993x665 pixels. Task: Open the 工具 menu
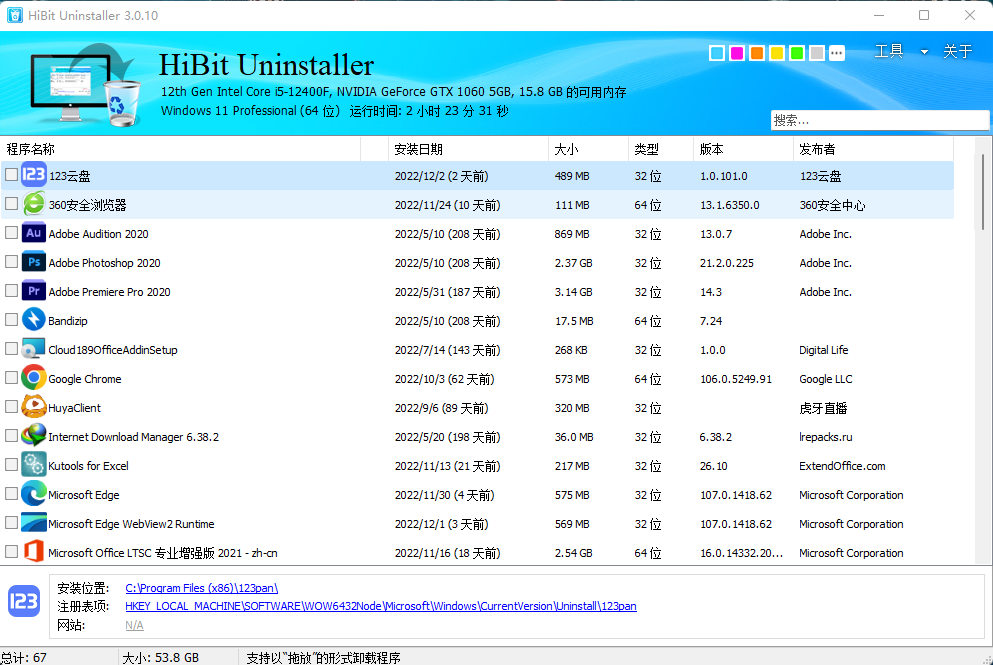click(x=888, y=50)
